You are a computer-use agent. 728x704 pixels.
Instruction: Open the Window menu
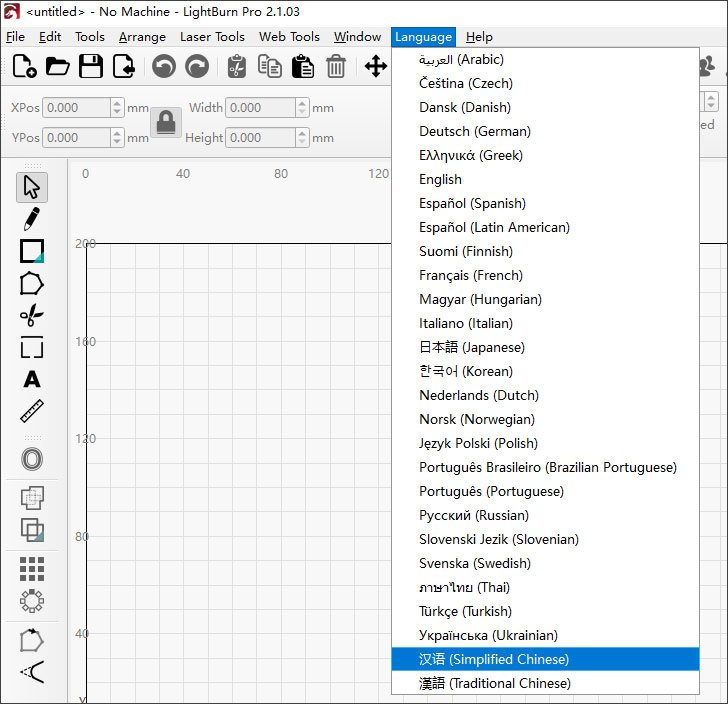click(x=357, y=37)
